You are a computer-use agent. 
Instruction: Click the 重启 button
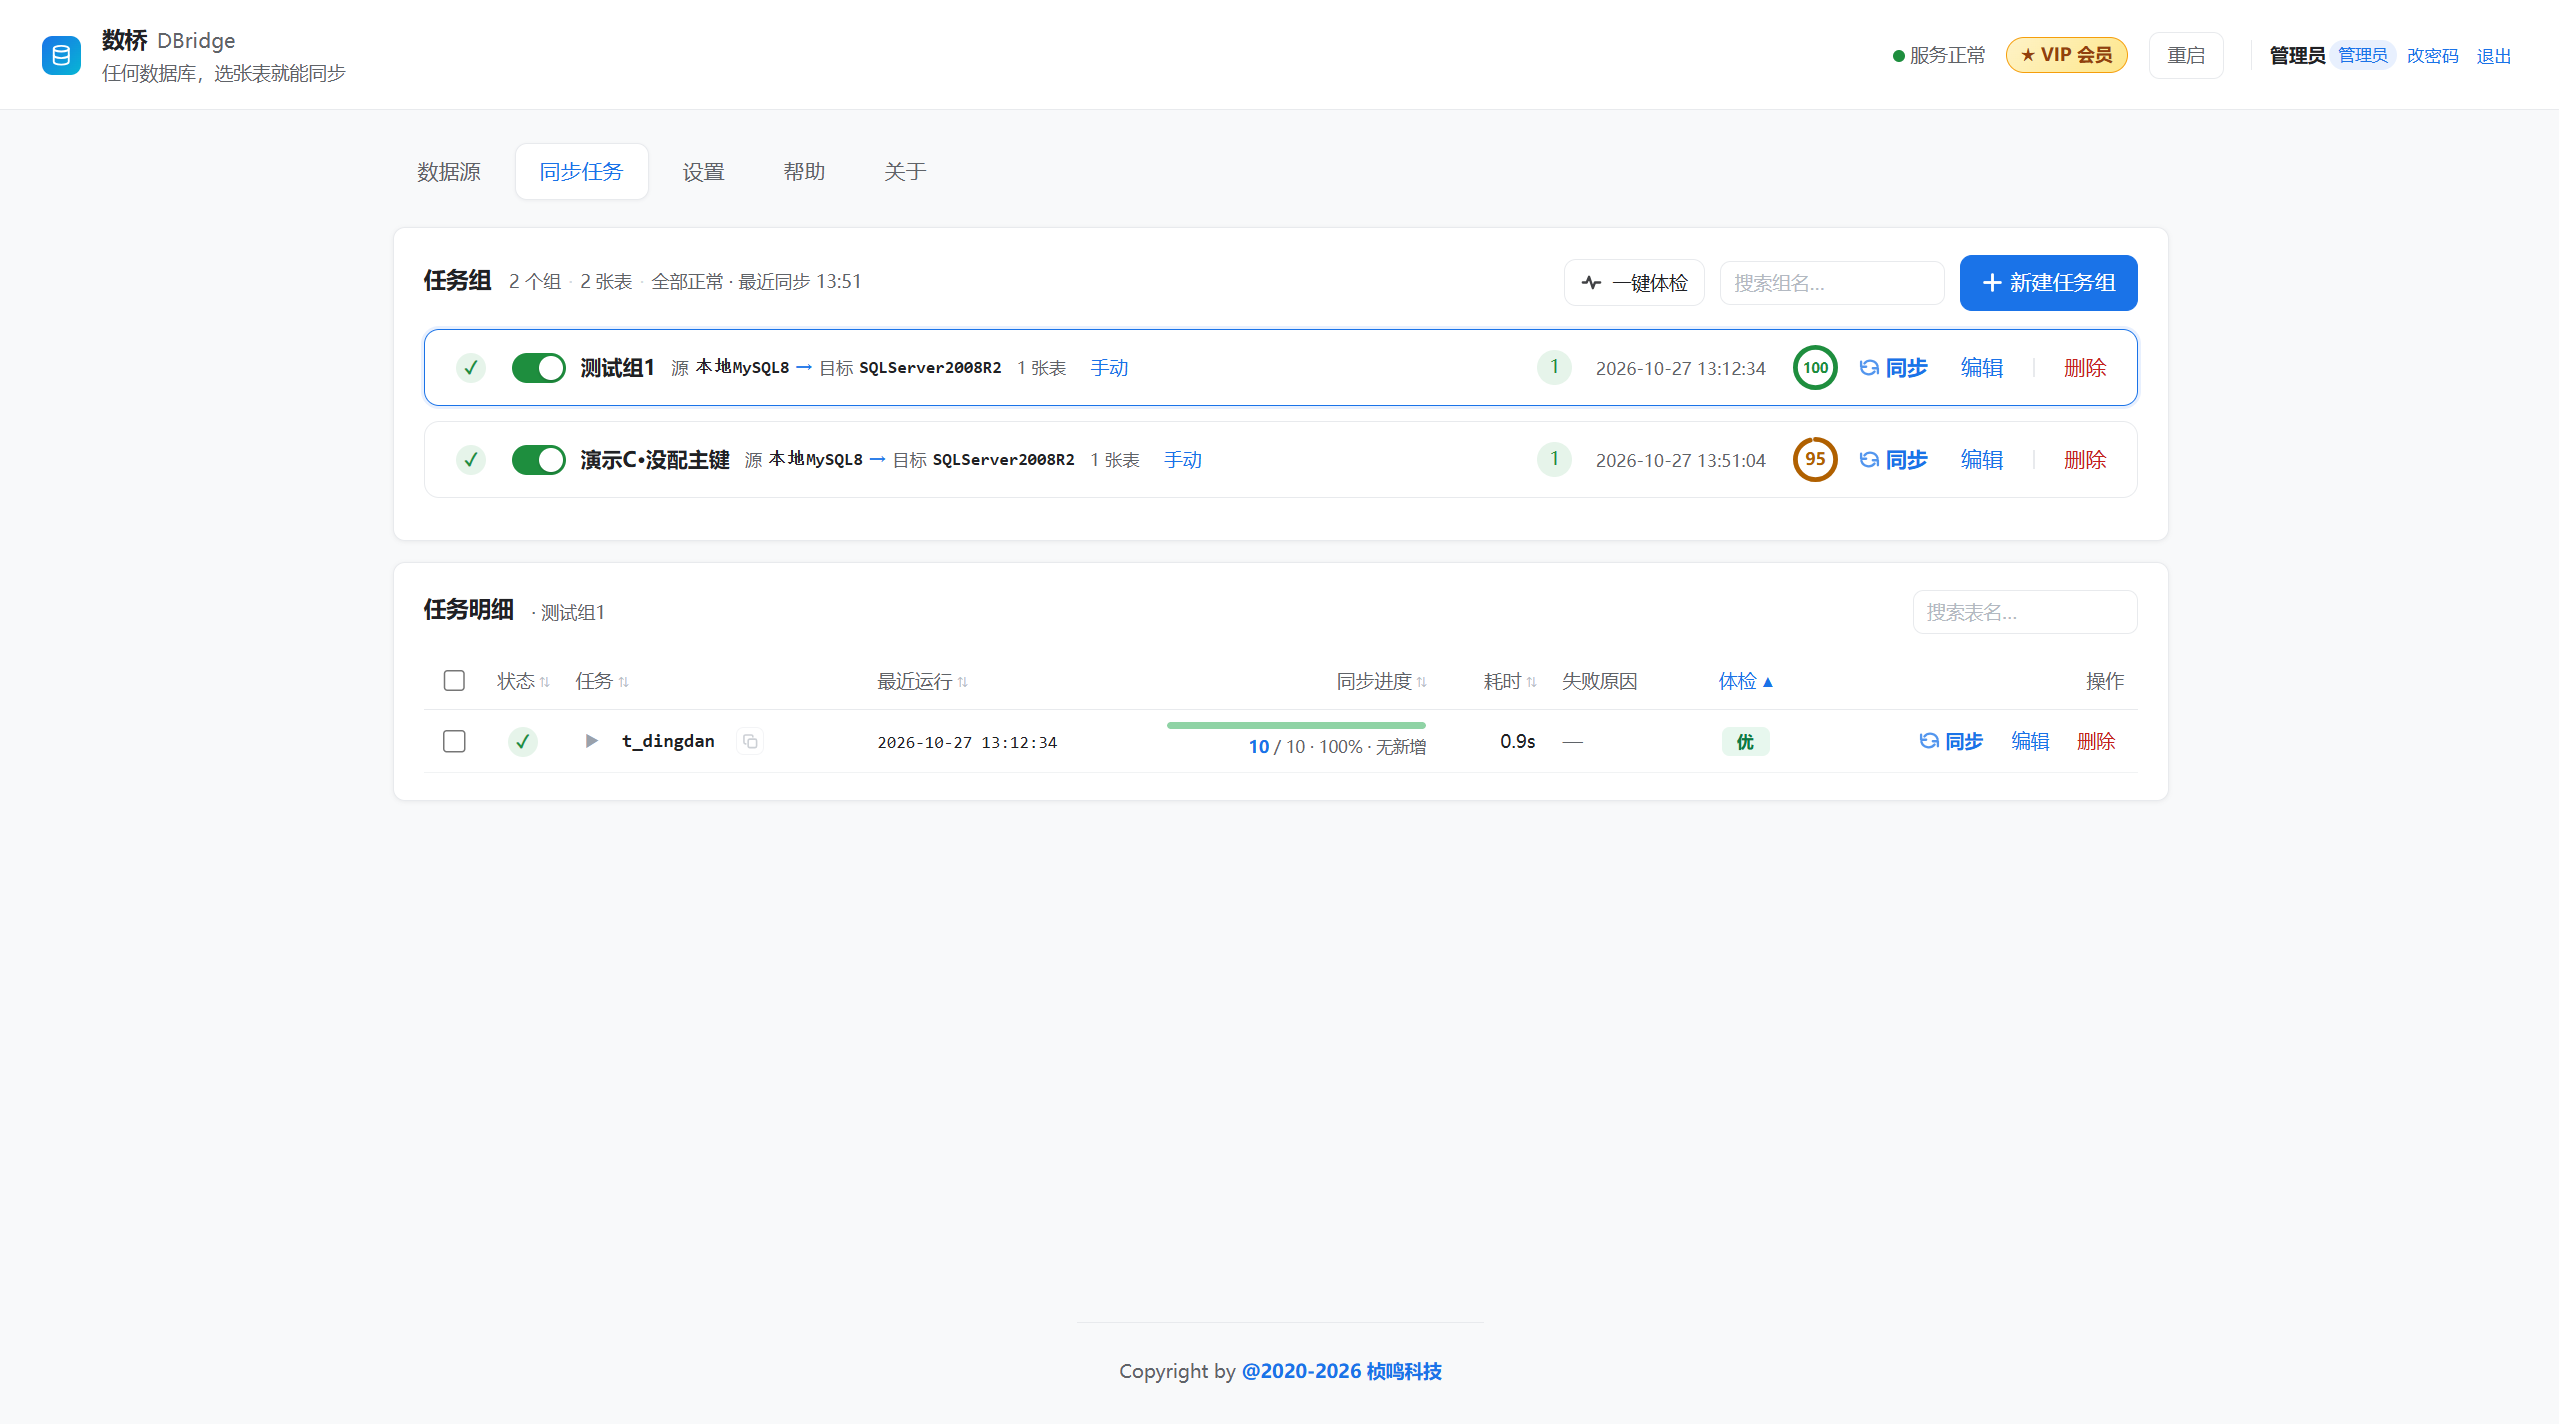(2186, 55)
